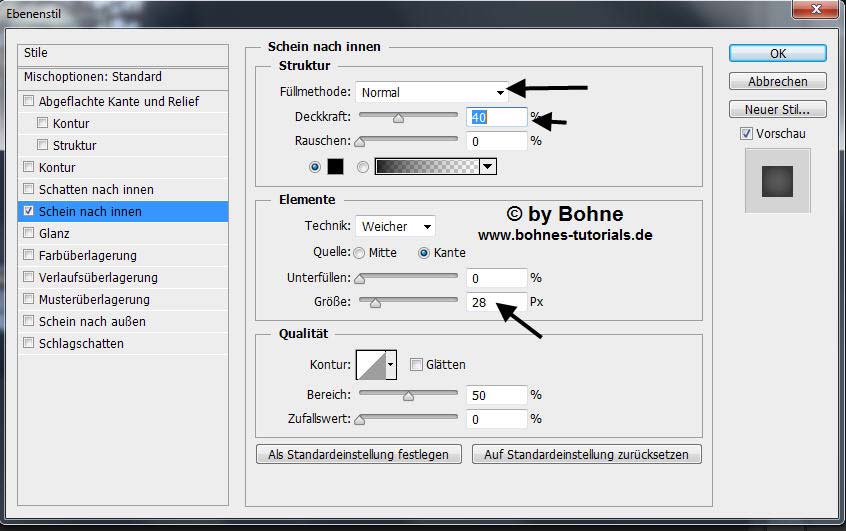Image resolution: width=846 pixels, height=531 pixels.
Task: Select the Mitte source radio button
Action: pos(359,253)
